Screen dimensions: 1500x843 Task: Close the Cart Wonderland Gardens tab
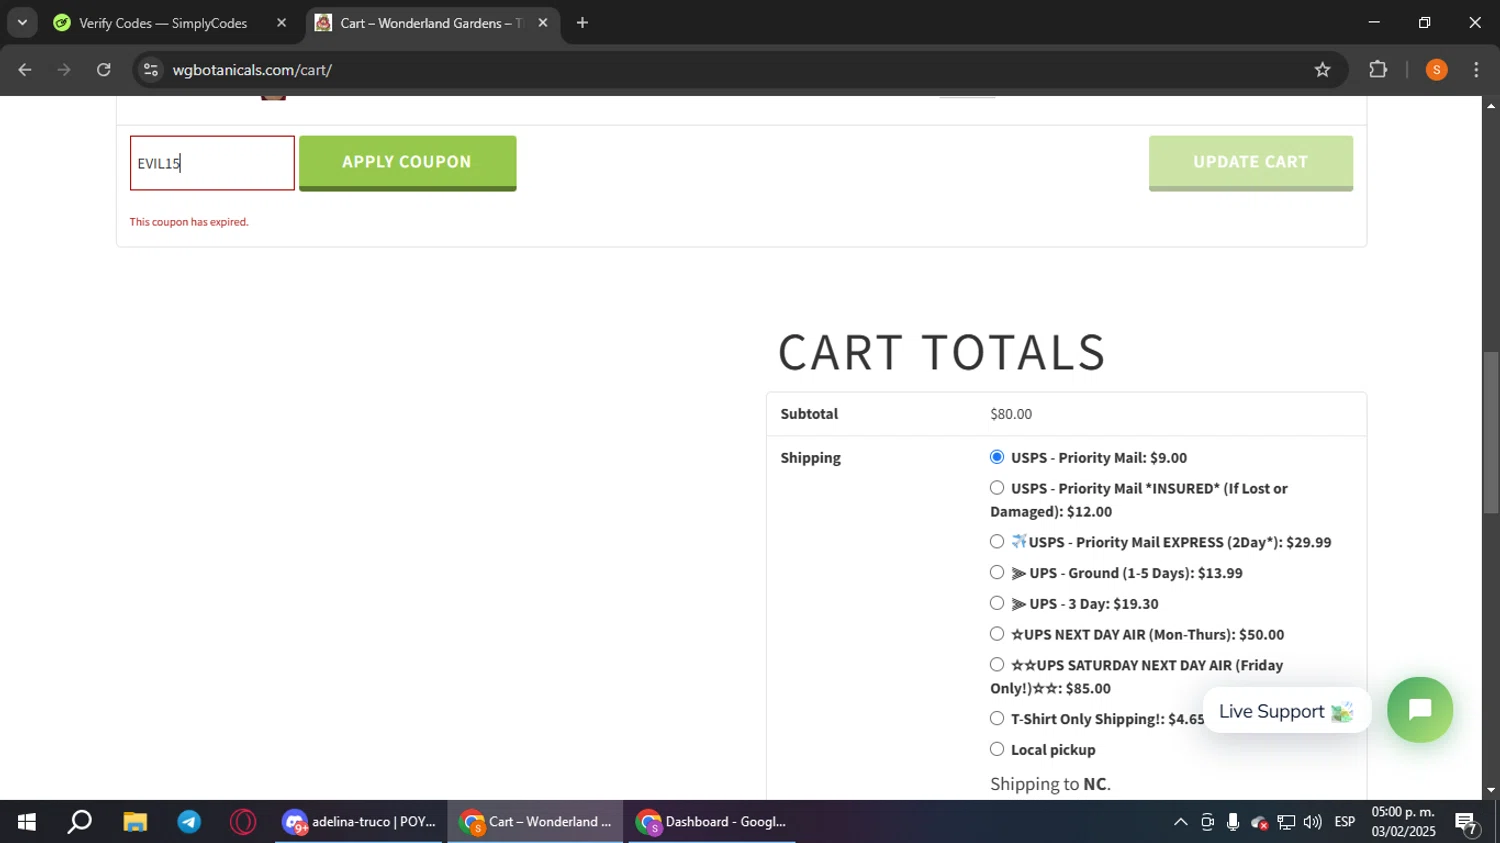tap(543, 23)
